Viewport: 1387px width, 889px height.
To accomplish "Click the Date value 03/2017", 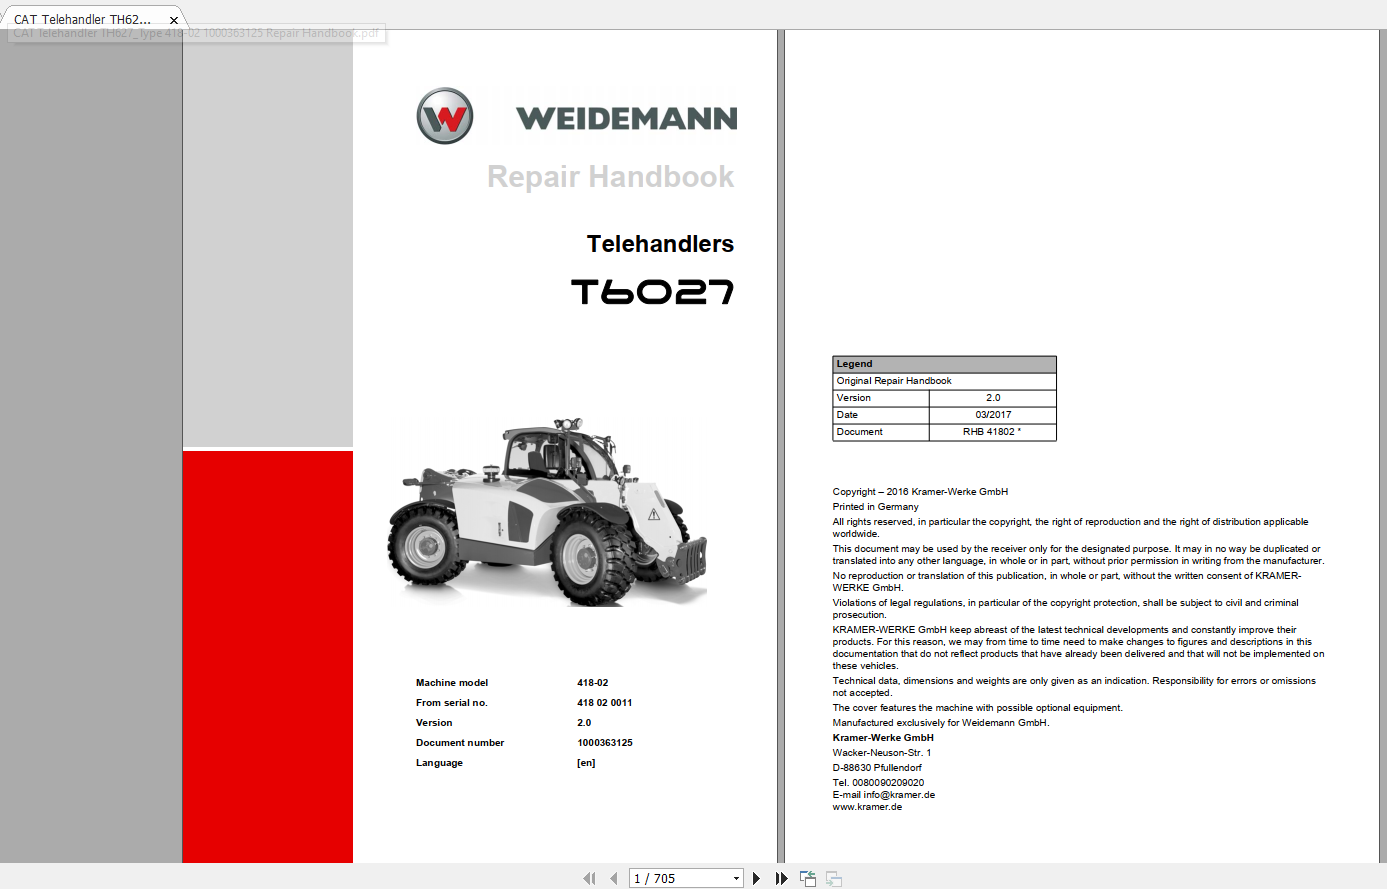I will [x=993, y=415].
